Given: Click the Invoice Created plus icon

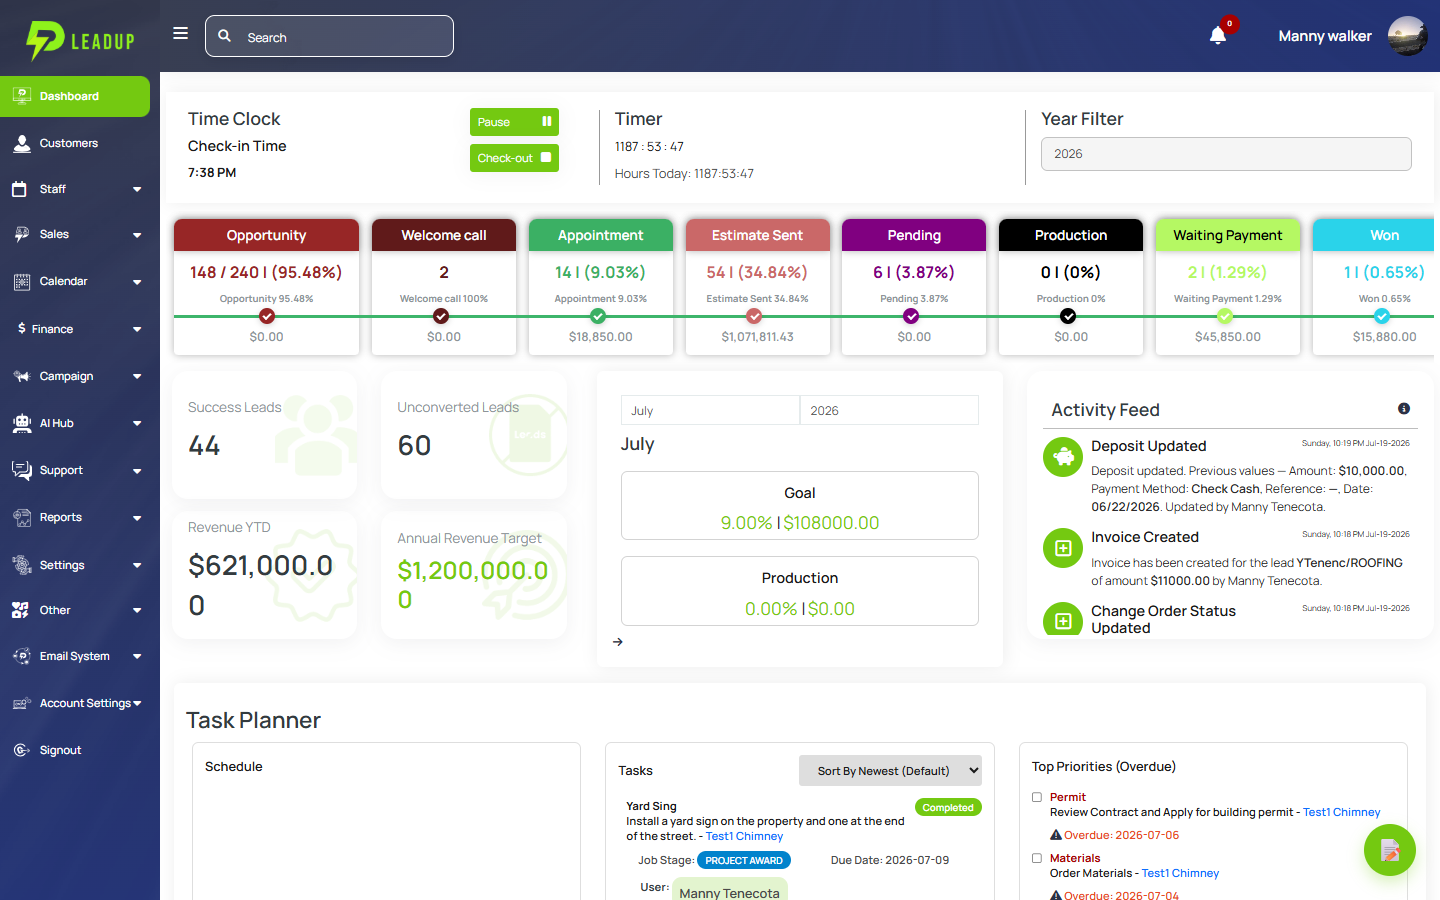Looking at the screenshot, I should 1063,548.
